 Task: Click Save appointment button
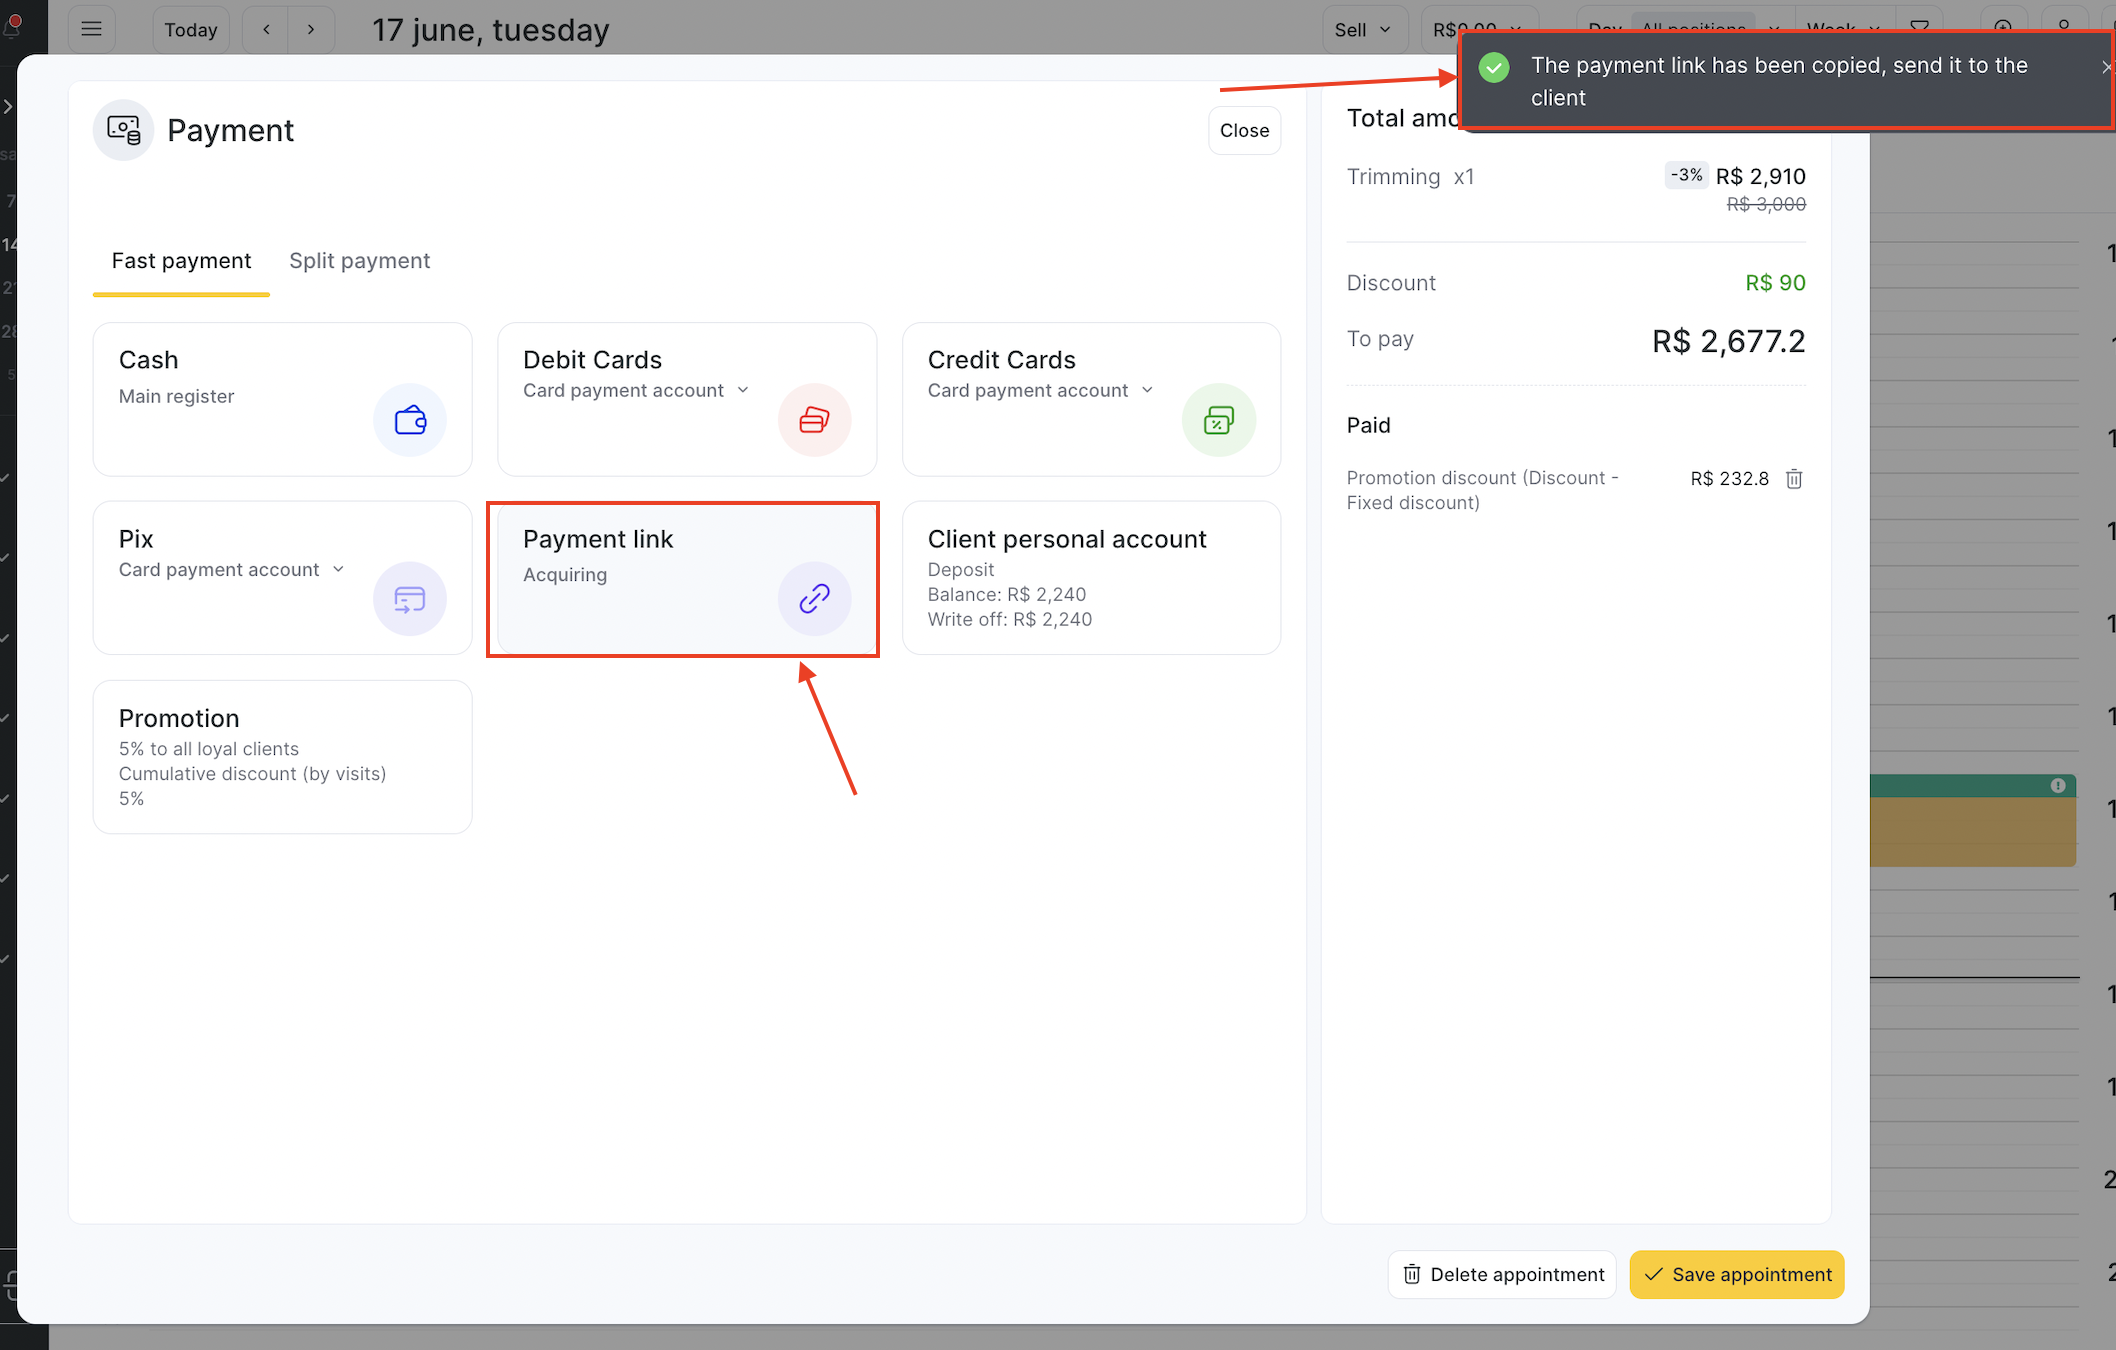(x=1737, y=1274)
